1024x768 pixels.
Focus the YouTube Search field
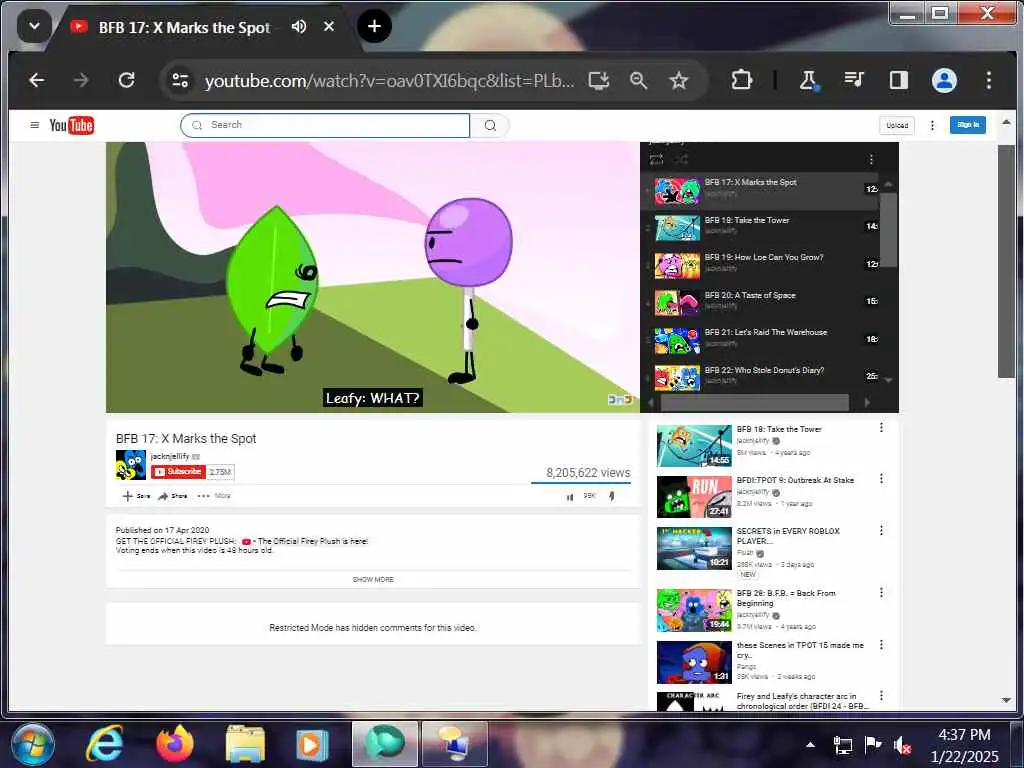pyautogui.click(x=325, y=125)
